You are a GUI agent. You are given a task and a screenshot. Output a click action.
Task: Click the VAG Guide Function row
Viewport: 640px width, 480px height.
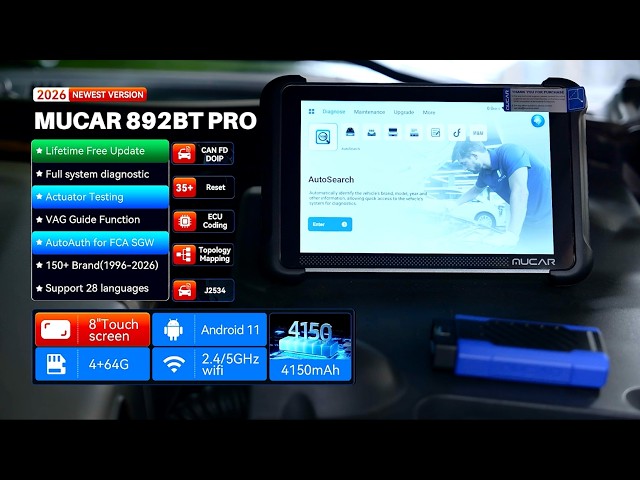[100, 220]
